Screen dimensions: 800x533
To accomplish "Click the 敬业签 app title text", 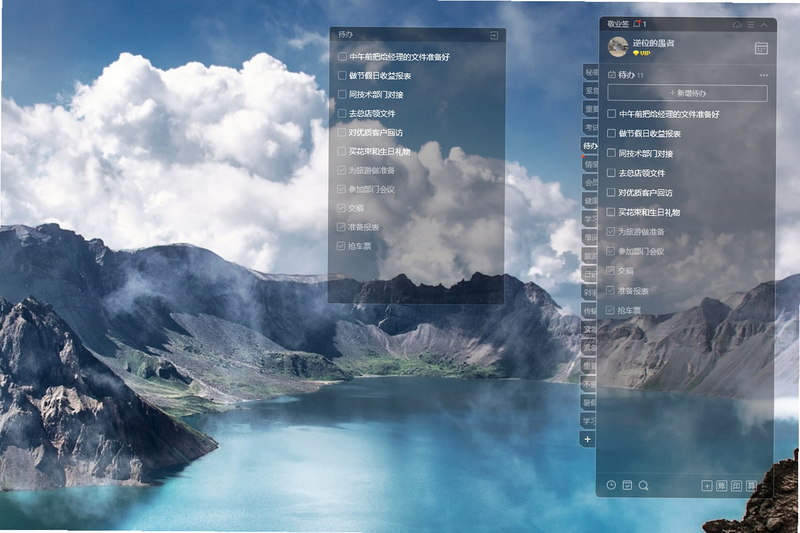I will point(618,24).
